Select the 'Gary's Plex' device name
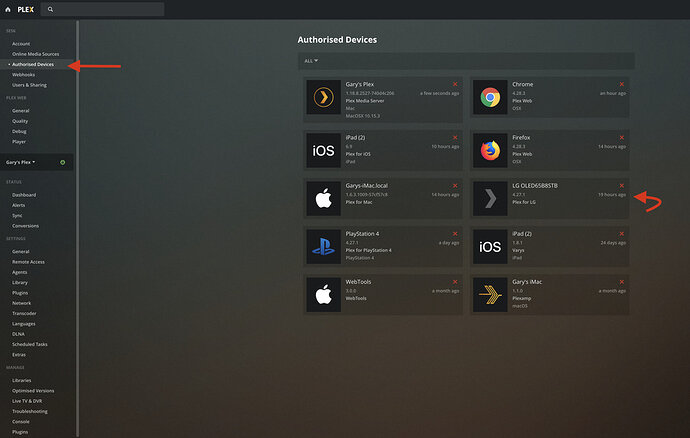Viewport: 690px width, 438px height. [x=360, y=84]
